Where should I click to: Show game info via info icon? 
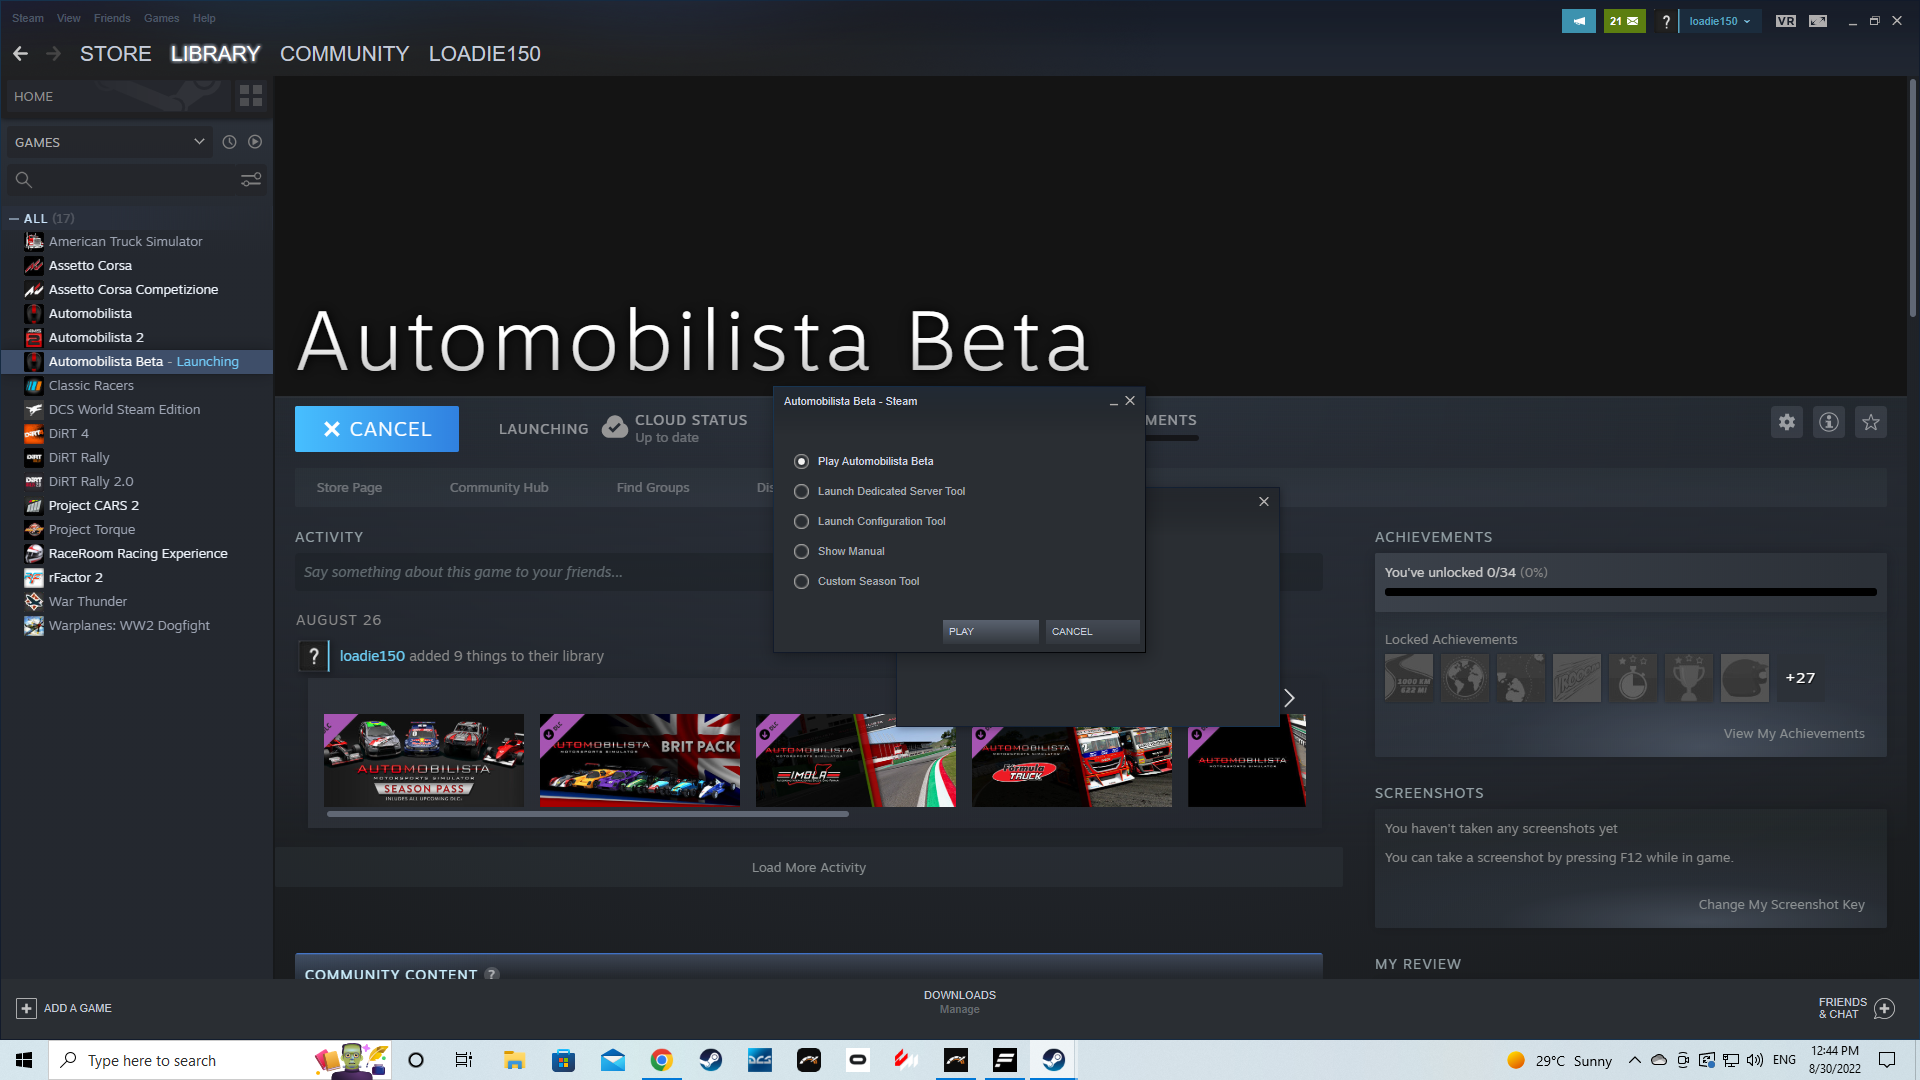click(1829, 422)
